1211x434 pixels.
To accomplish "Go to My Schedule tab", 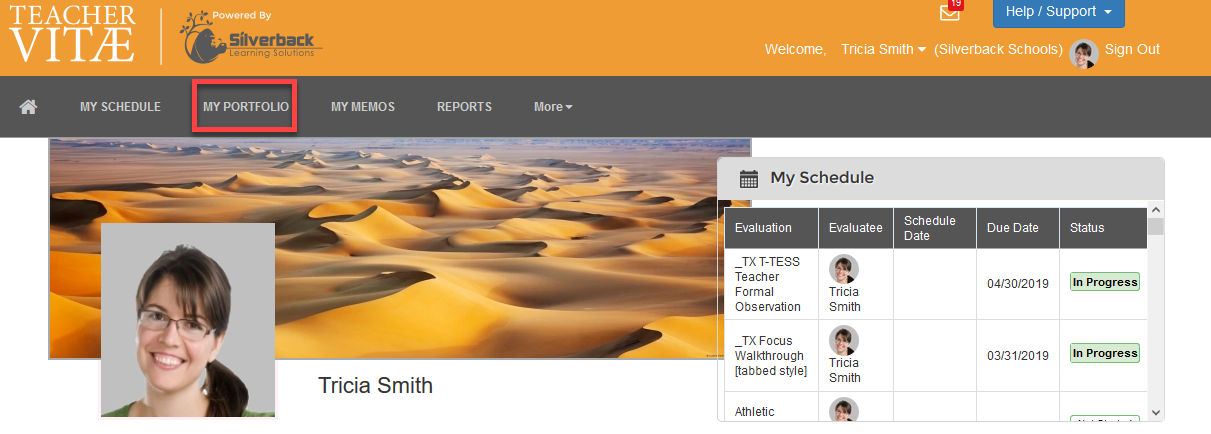I will click(x=120, y=107).
